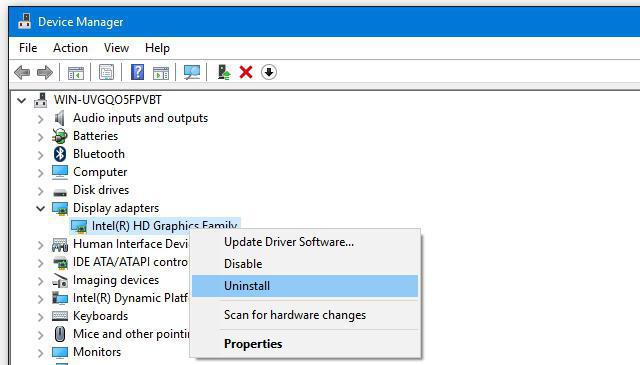Click the Update driver software toolbar icon
This screenshot has width=640, height=365.
(x=224, y=72)
